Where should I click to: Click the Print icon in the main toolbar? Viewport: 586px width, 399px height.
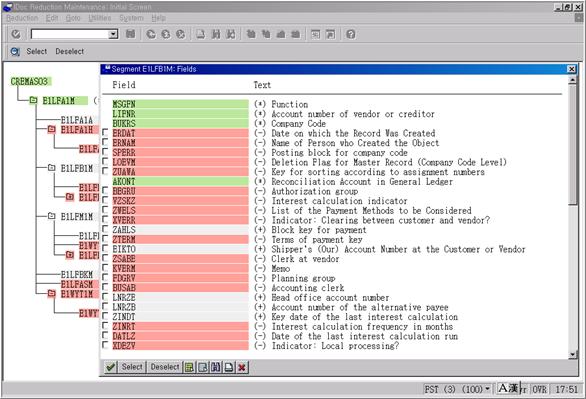pos(201,34)
